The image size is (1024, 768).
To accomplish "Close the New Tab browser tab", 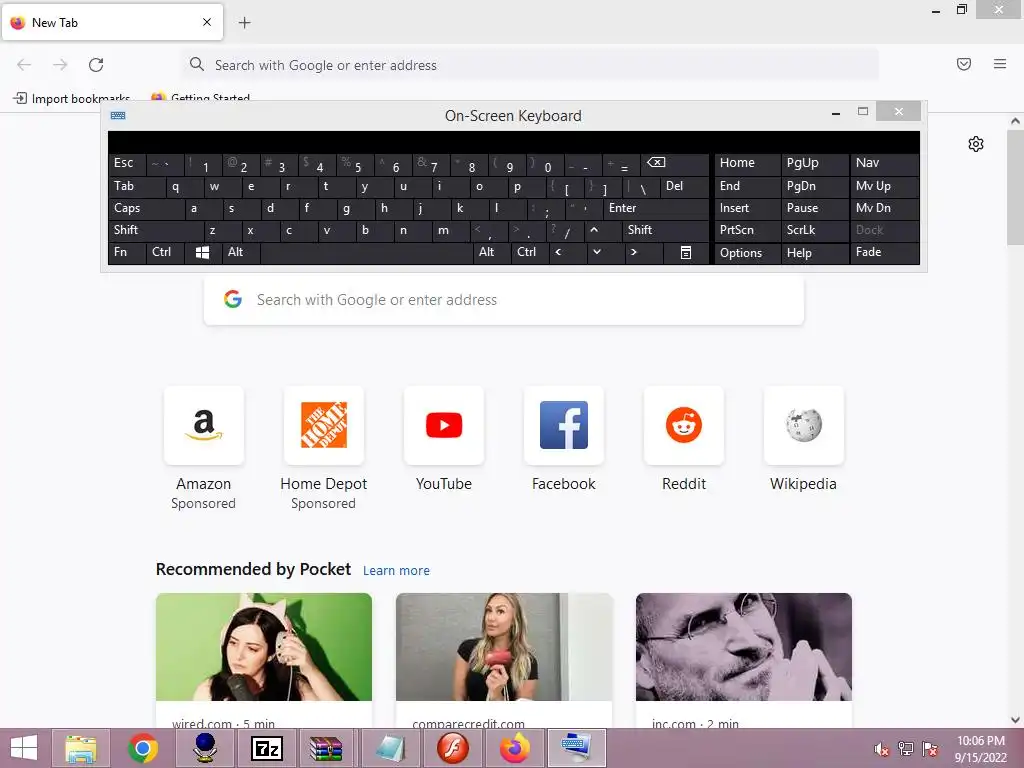I will coord(207,22).
